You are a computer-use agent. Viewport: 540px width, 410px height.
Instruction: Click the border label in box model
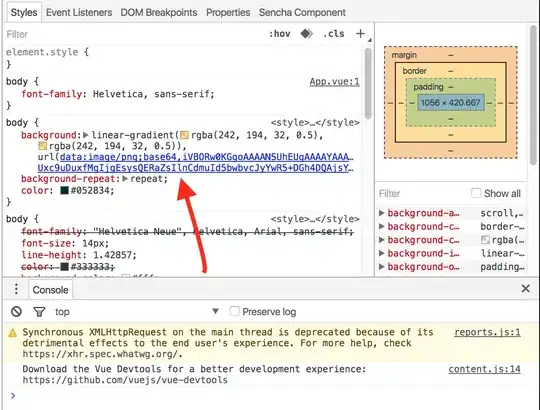pos(415,71)
